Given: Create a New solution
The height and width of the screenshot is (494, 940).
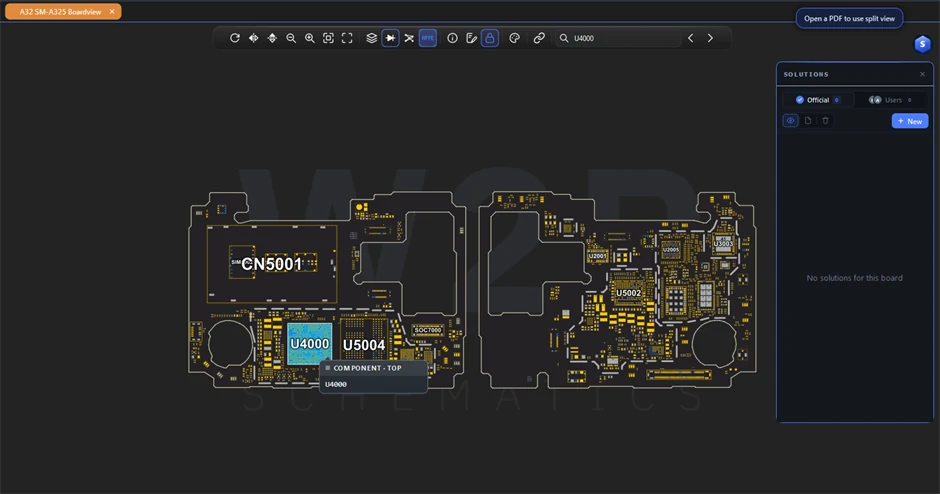Looking at the screenshot, I should [910, 121].
